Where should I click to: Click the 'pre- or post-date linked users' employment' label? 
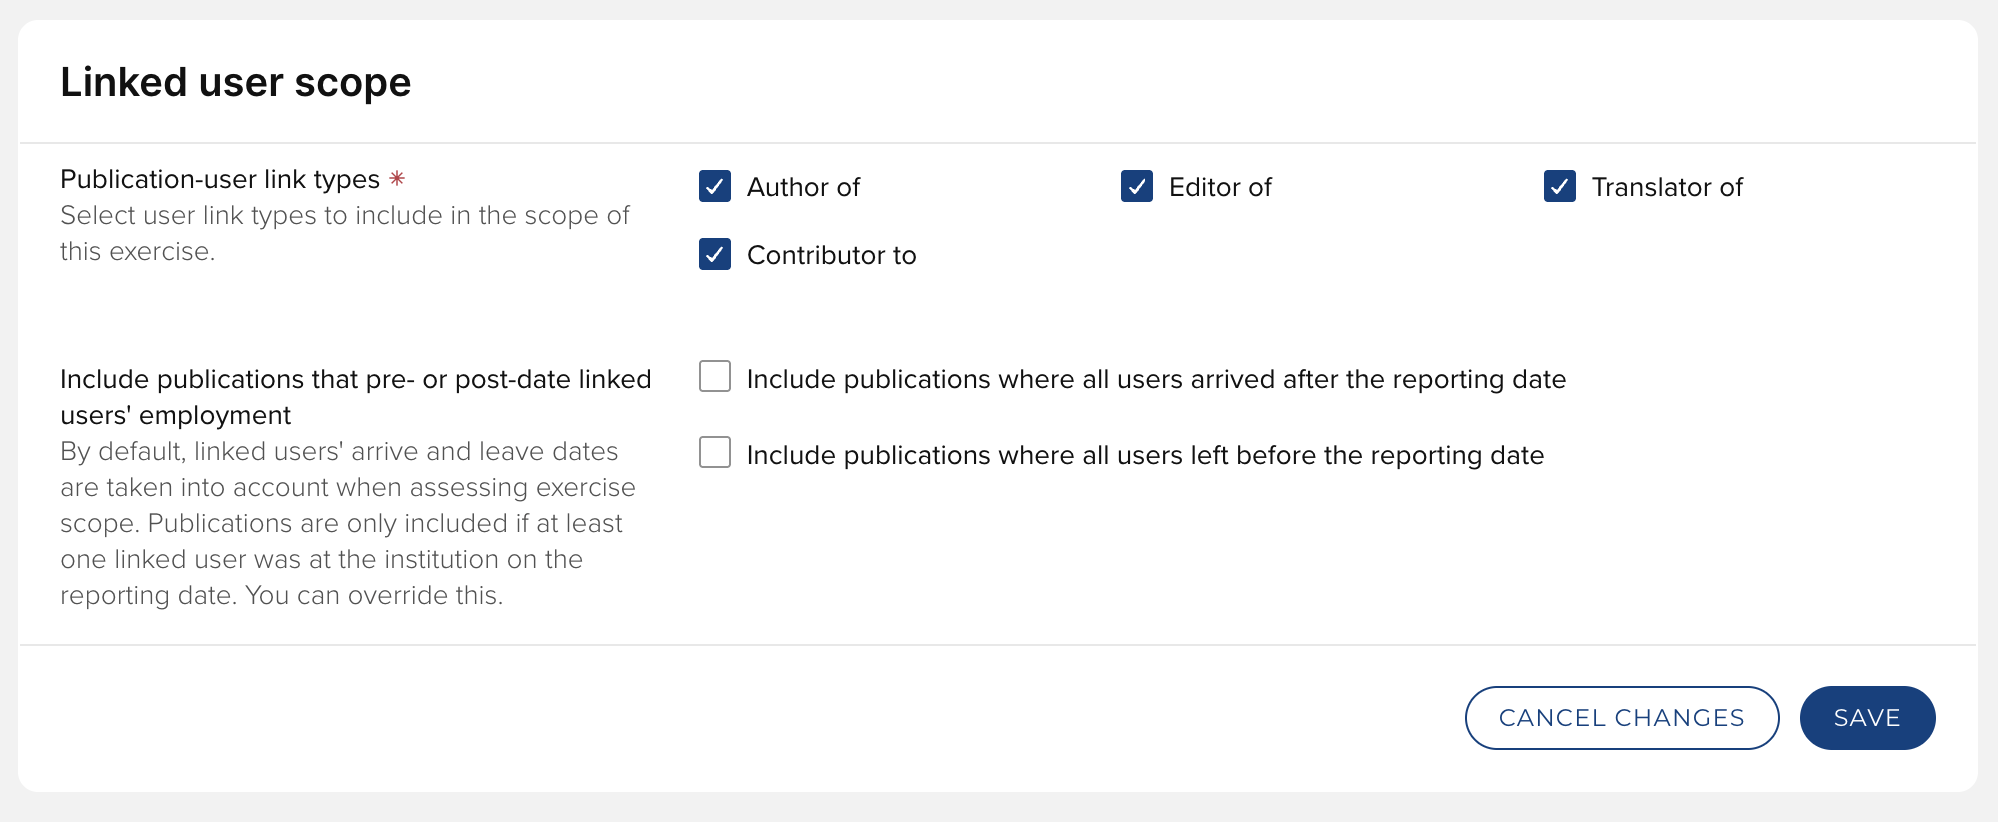click(x=355, y=397)
